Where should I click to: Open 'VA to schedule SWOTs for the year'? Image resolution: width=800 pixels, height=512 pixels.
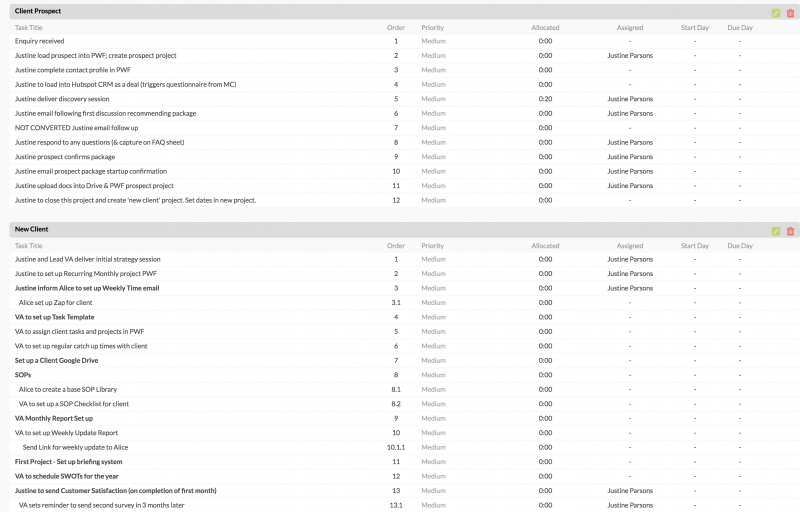64,476
